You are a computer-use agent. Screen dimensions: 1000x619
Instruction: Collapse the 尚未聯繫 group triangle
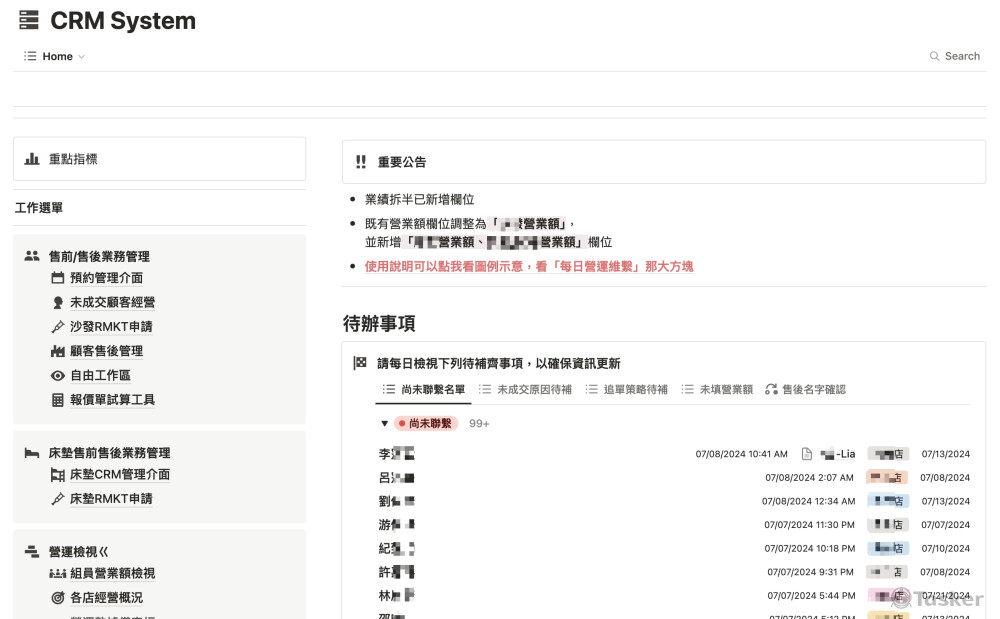click(x=384, y=423)
